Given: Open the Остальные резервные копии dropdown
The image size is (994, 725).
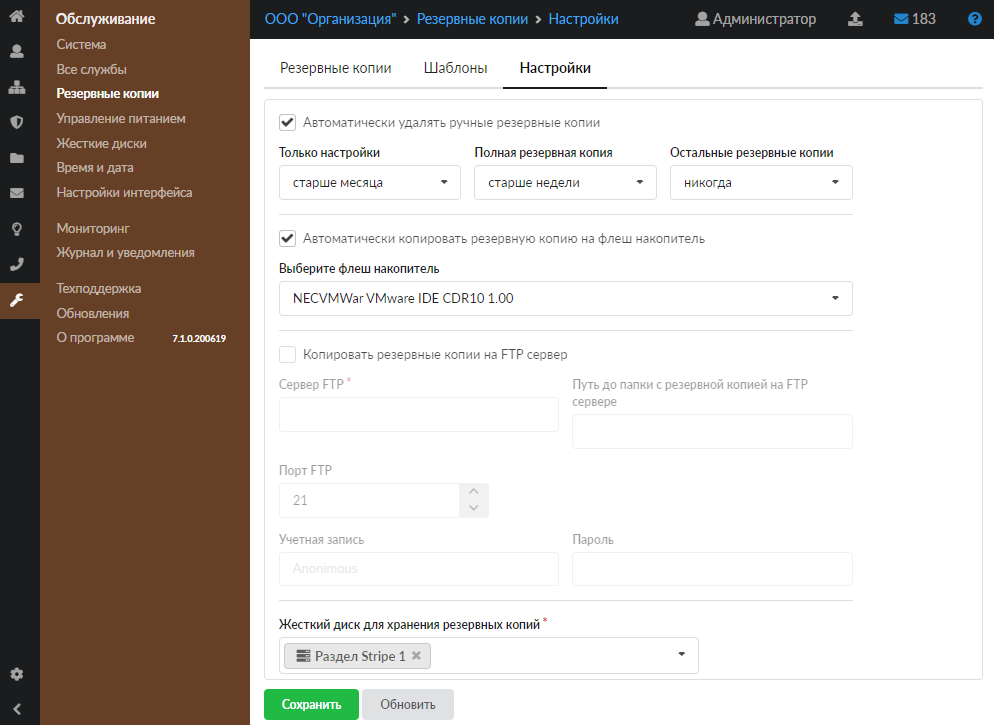Looking at the screenshot, I should pos(761,183).
